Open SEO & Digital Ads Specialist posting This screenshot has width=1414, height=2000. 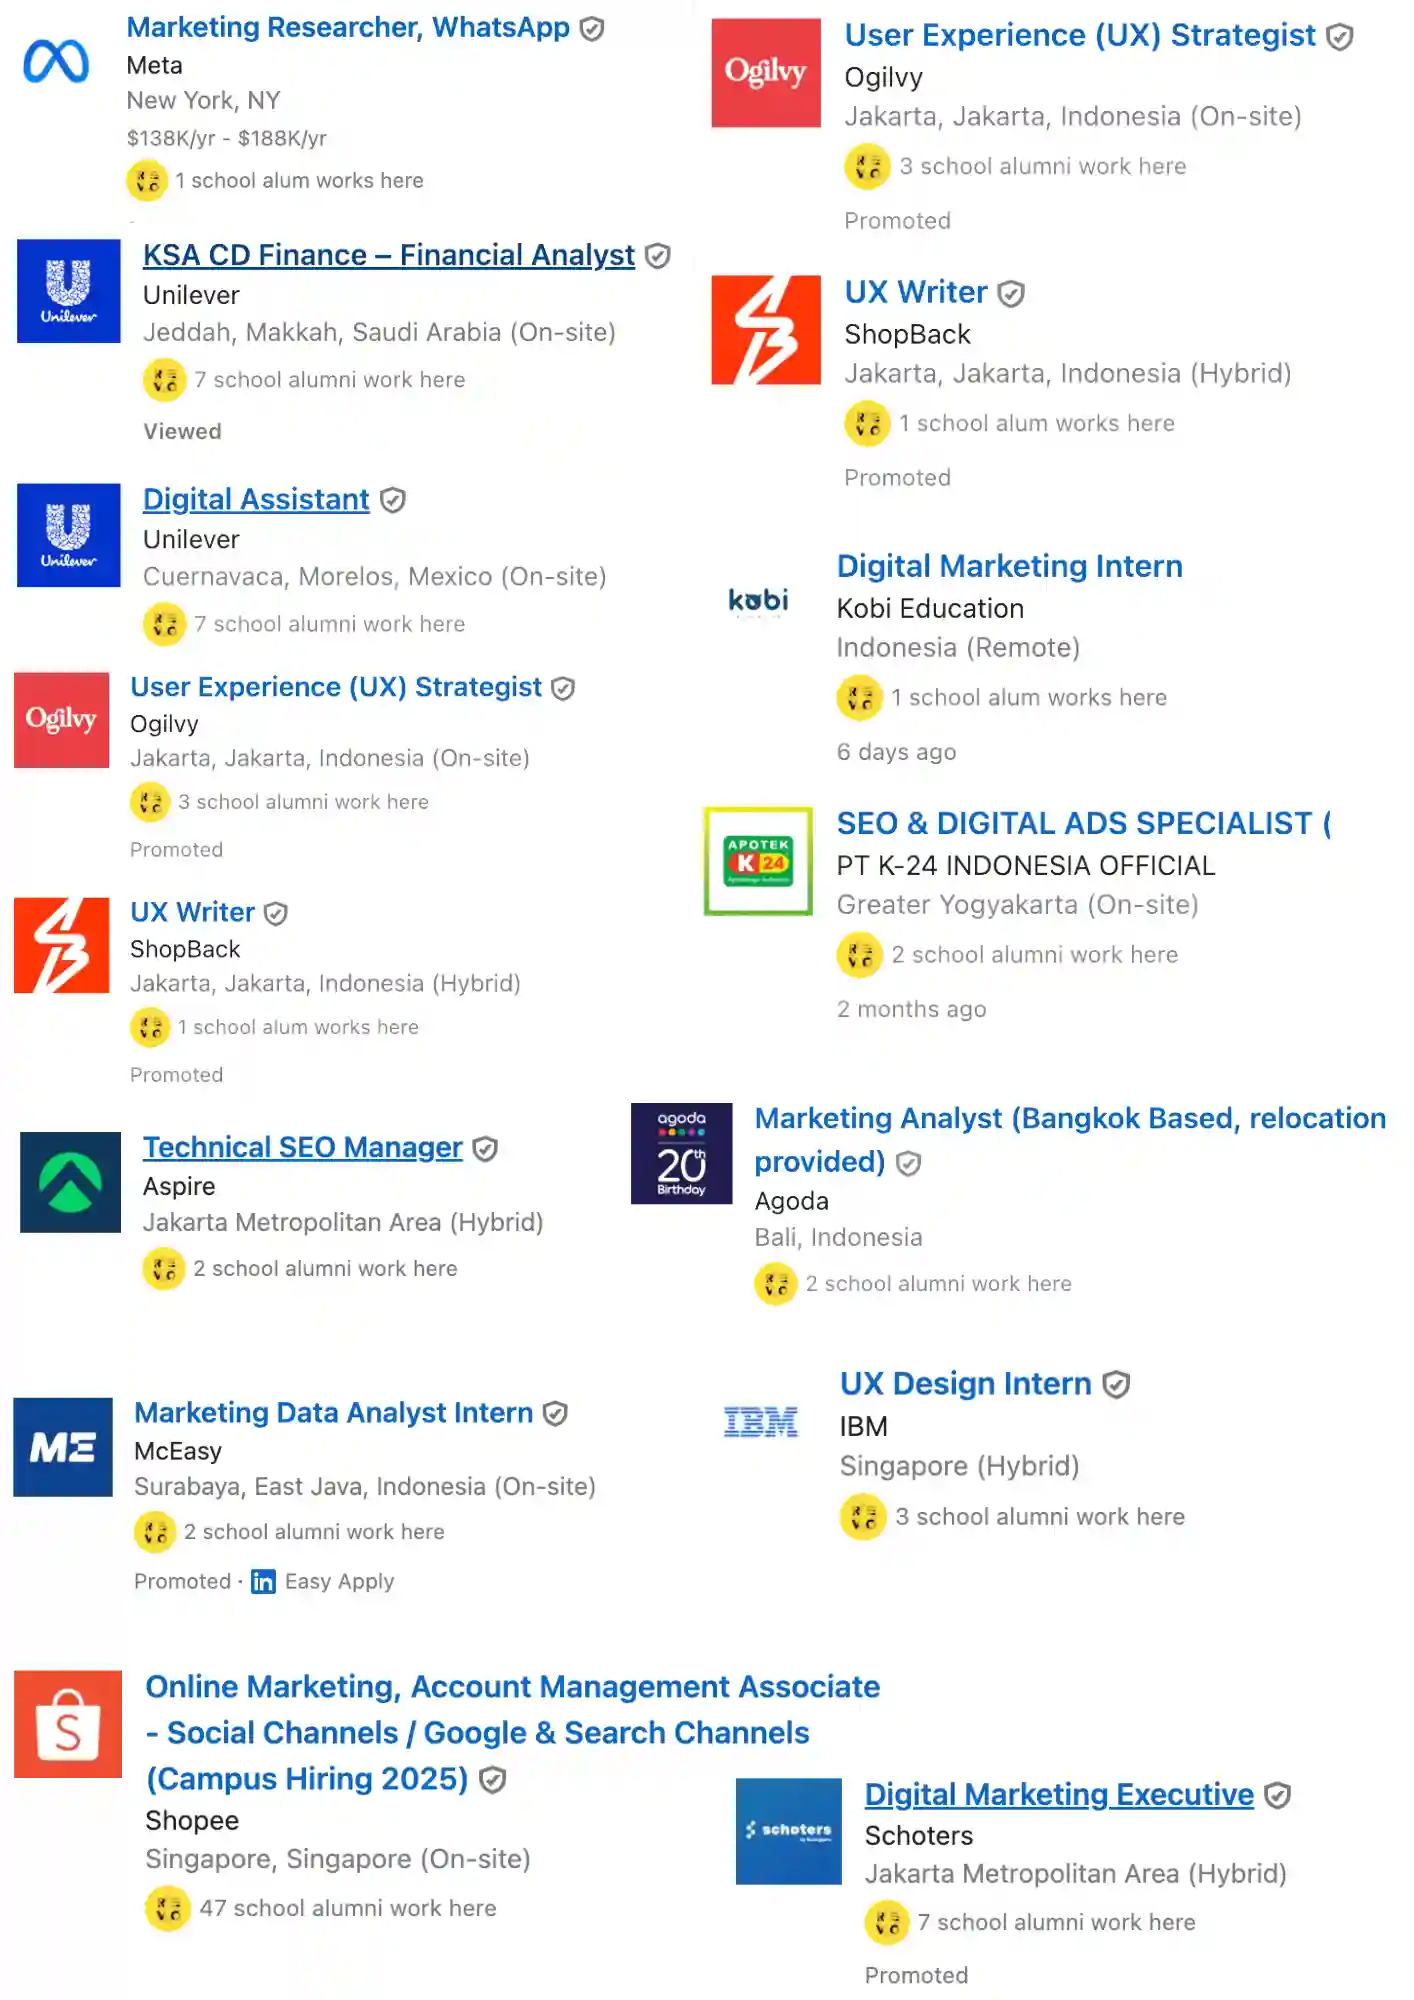pyautogui.click(x=1082, y=824)
